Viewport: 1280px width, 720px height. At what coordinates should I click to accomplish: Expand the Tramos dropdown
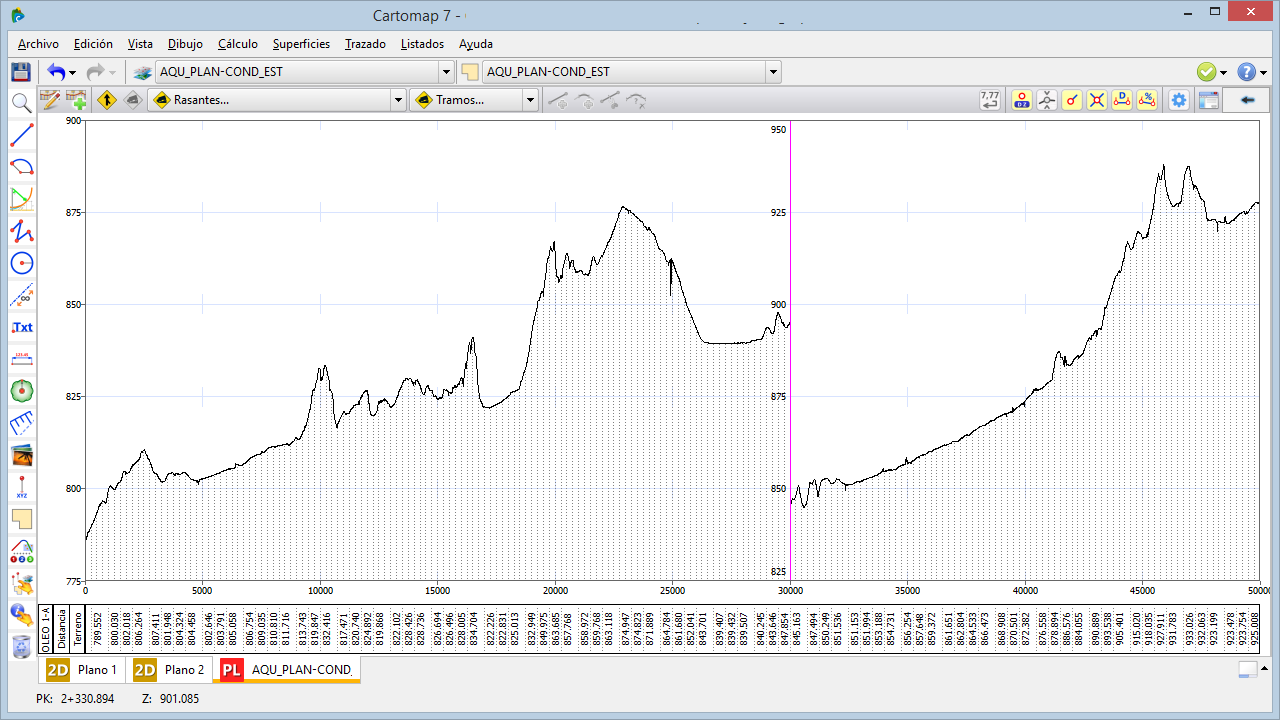[x=530, y=100]
